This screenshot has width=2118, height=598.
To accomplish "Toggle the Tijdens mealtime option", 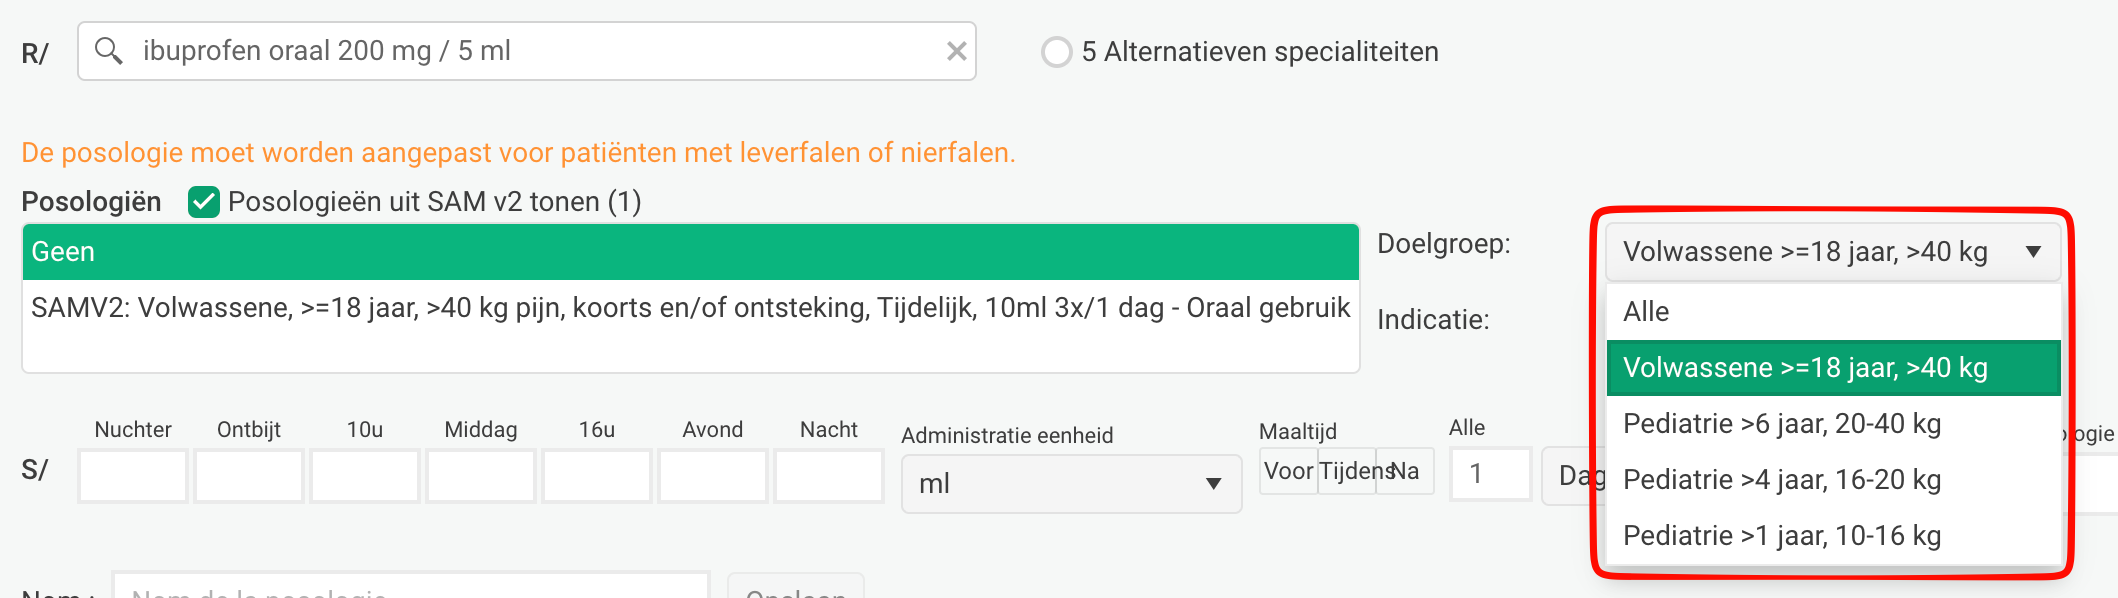I will tap(1348, 471).
